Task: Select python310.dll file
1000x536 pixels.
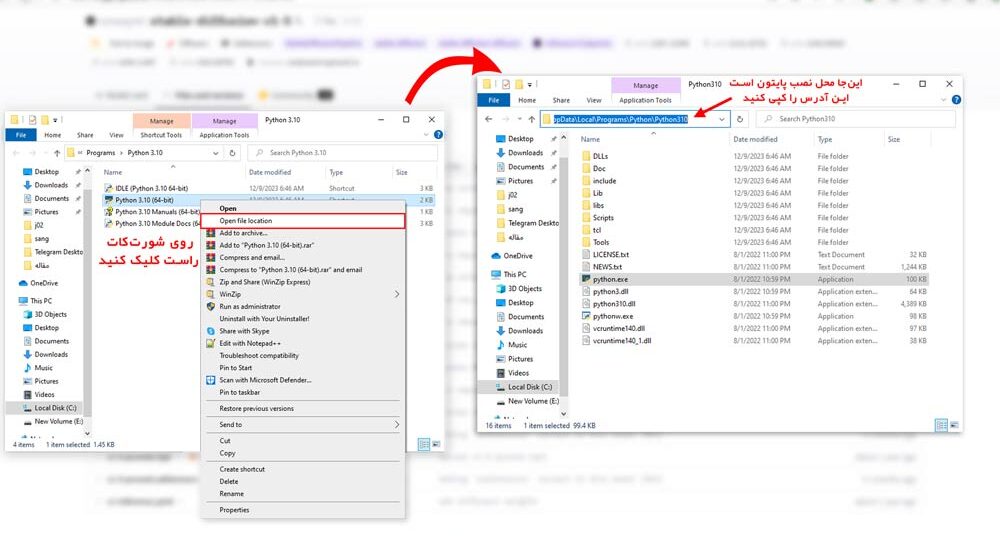Action: click(614, 304)
